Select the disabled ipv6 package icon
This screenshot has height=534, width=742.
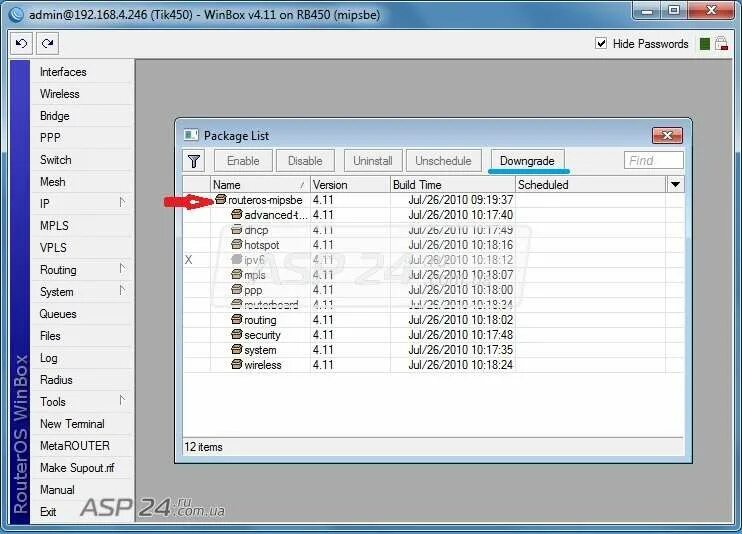237,259
